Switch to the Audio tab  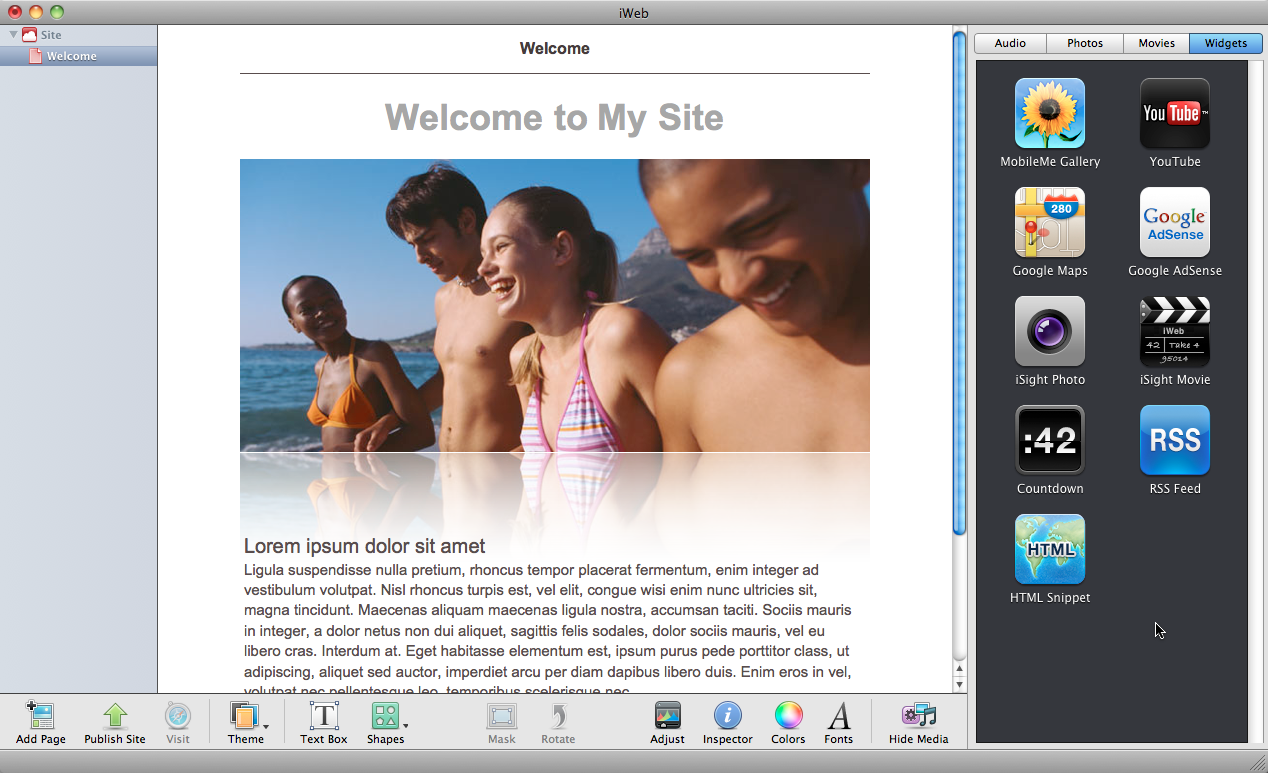1010,43
